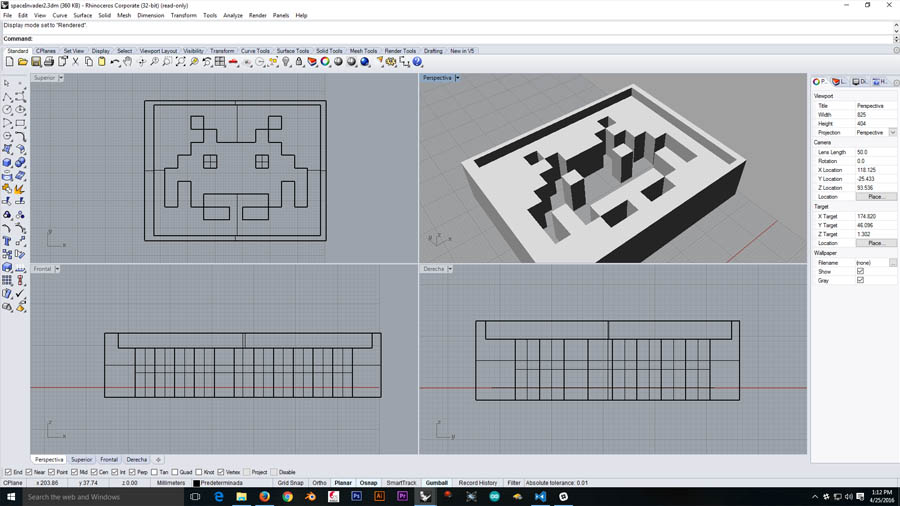The width and height of the screenshot is (900, 506).
Task: Toggle the Wallpaper Gray checkbox
Action: point(860,281)
